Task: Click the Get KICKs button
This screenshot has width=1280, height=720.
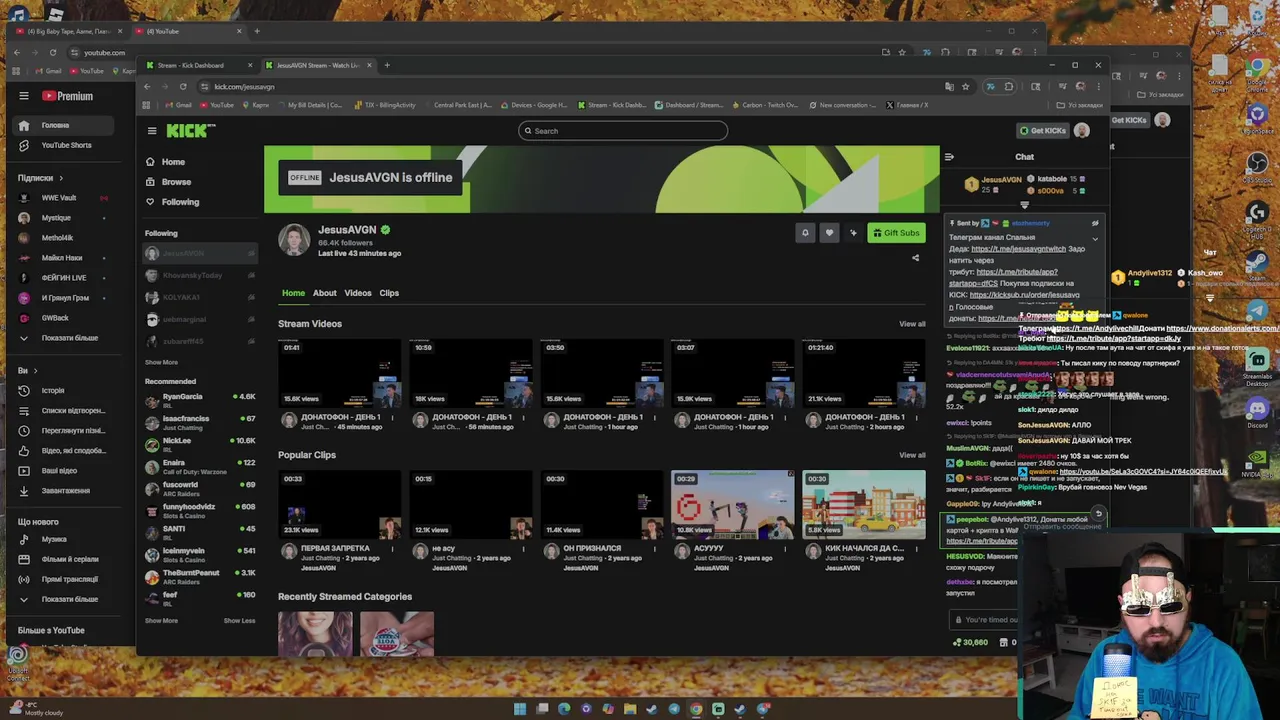Action: pyautogui.click(x=1042, y=131)
